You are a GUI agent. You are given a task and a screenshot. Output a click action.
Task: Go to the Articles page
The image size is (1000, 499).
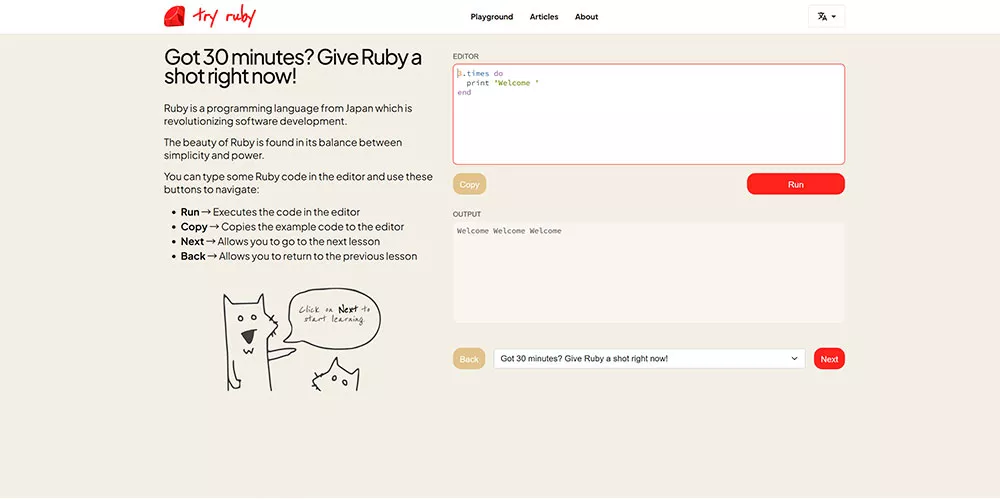(x=544, y=17)
